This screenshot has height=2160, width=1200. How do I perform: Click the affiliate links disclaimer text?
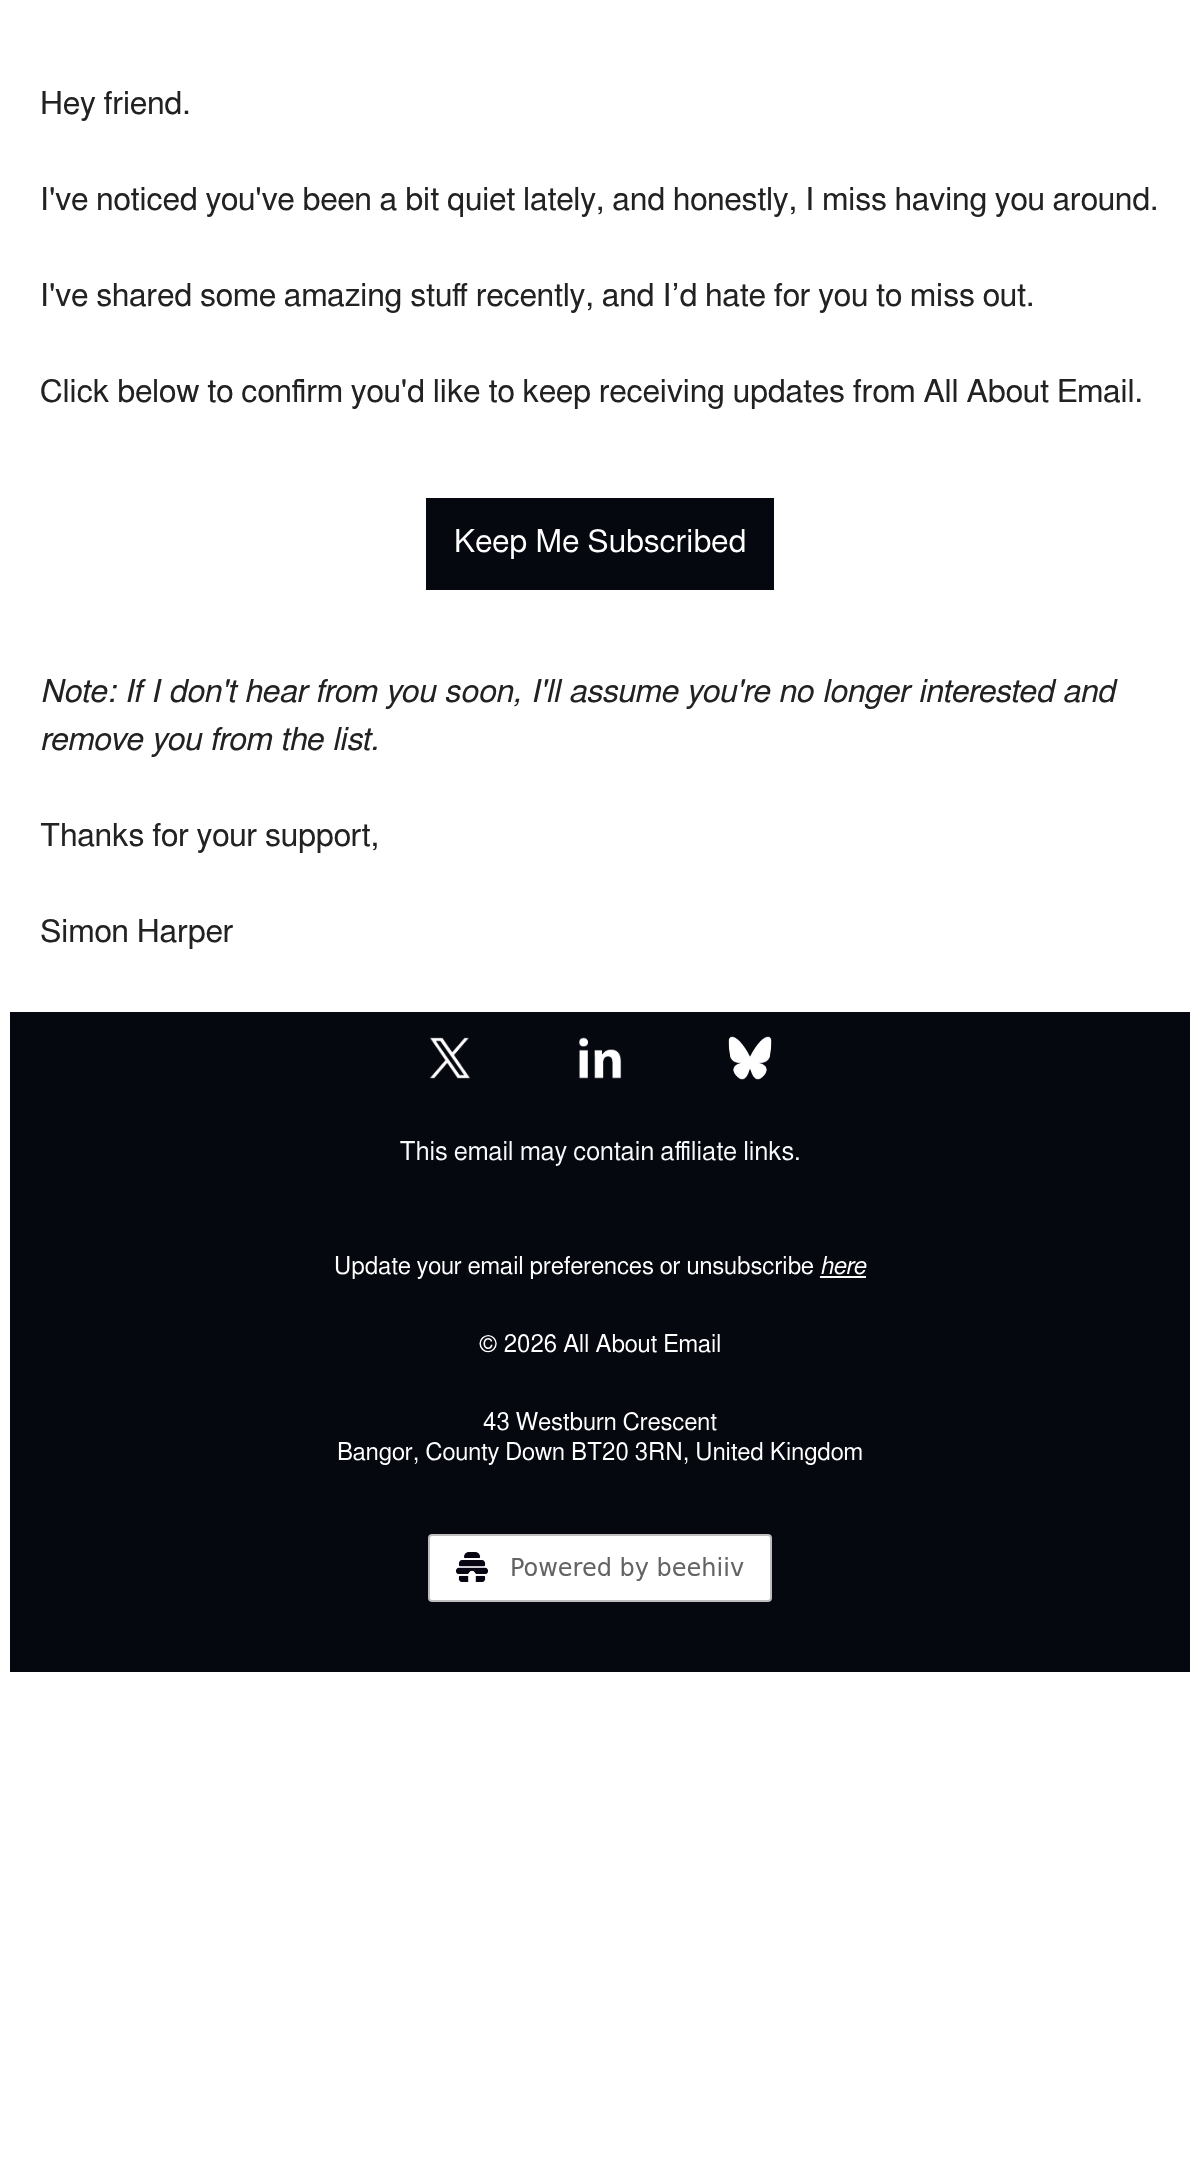(600, 1151)
